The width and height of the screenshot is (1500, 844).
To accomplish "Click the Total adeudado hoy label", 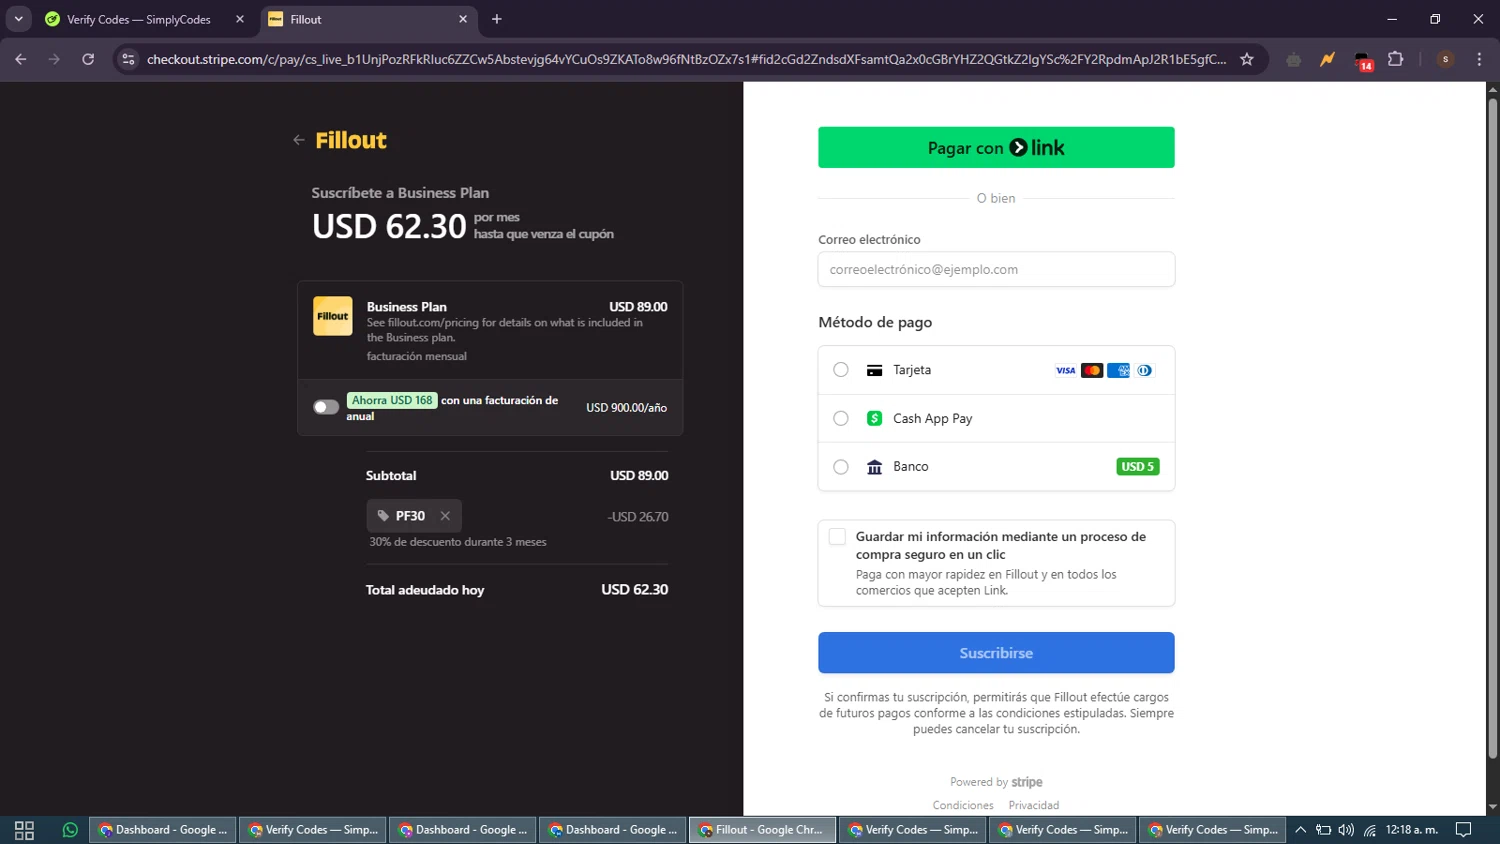I will pyautogui.click(x=425, y=590).
